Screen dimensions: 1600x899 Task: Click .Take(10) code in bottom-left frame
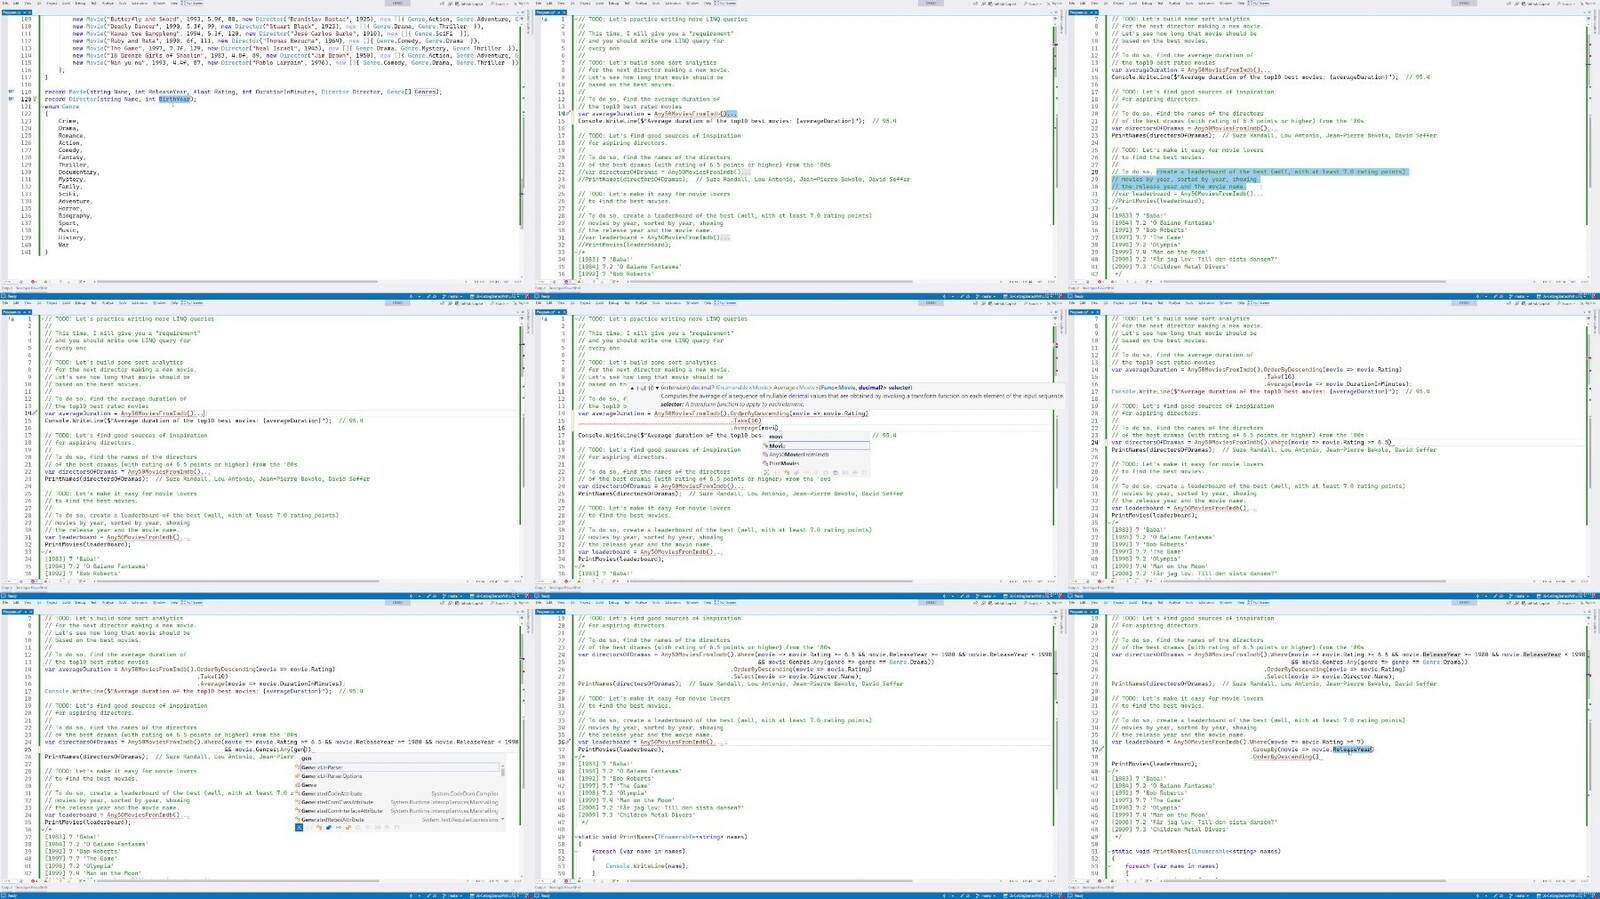pos(213,677)
